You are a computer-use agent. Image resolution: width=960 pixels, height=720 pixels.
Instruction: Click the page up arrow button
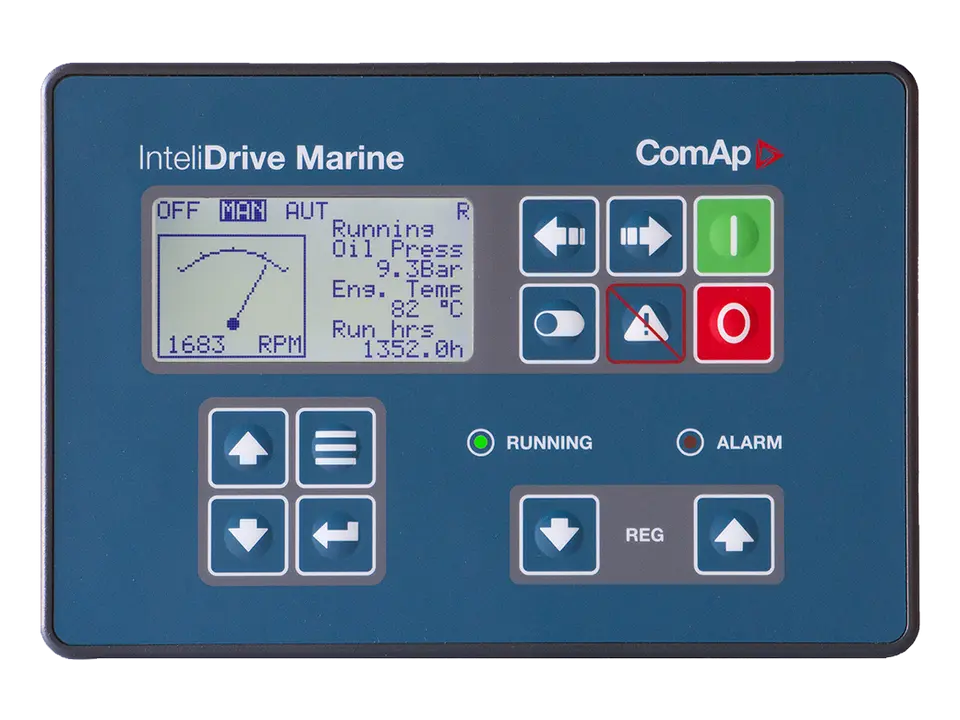click(248, 448)
